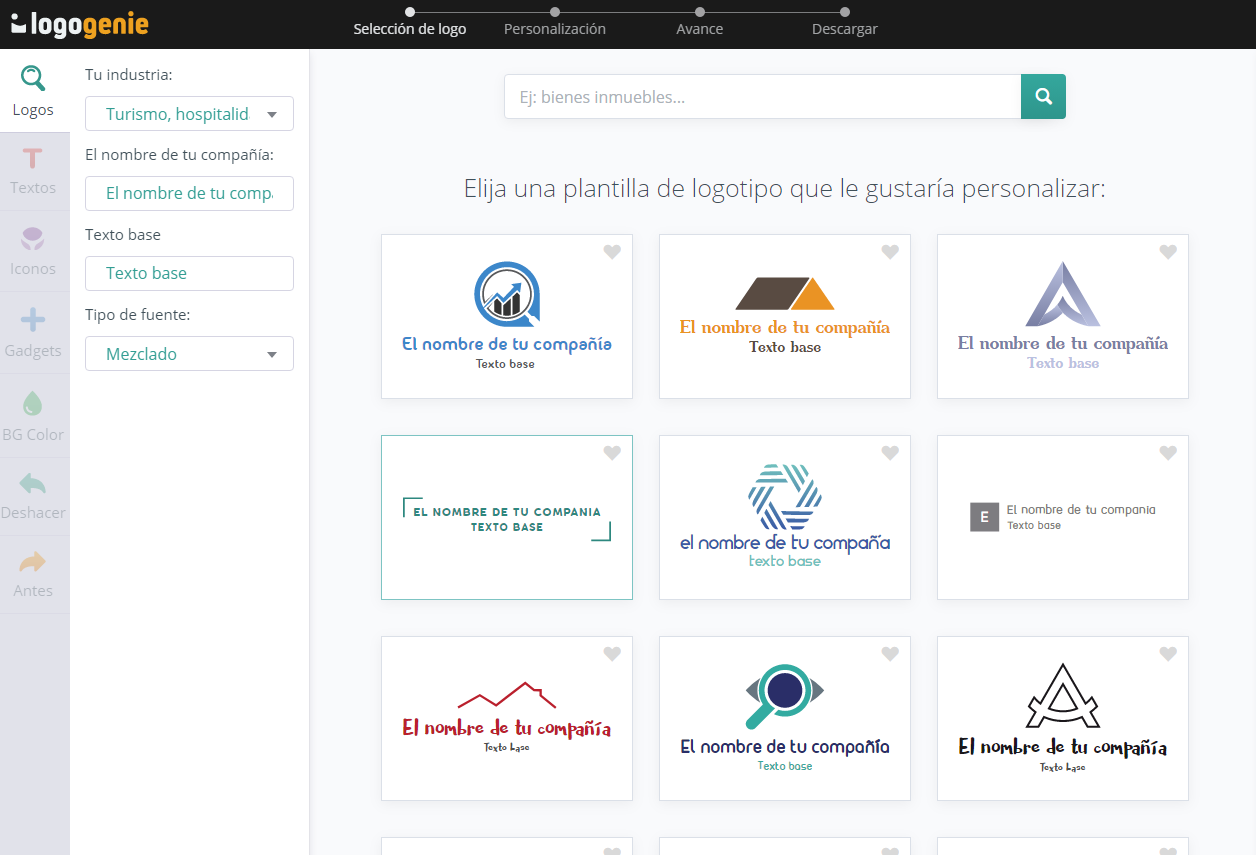The image size is (1256, 855).
Task: Favorite the blue chart logo template
Action: tap(612, 252)
